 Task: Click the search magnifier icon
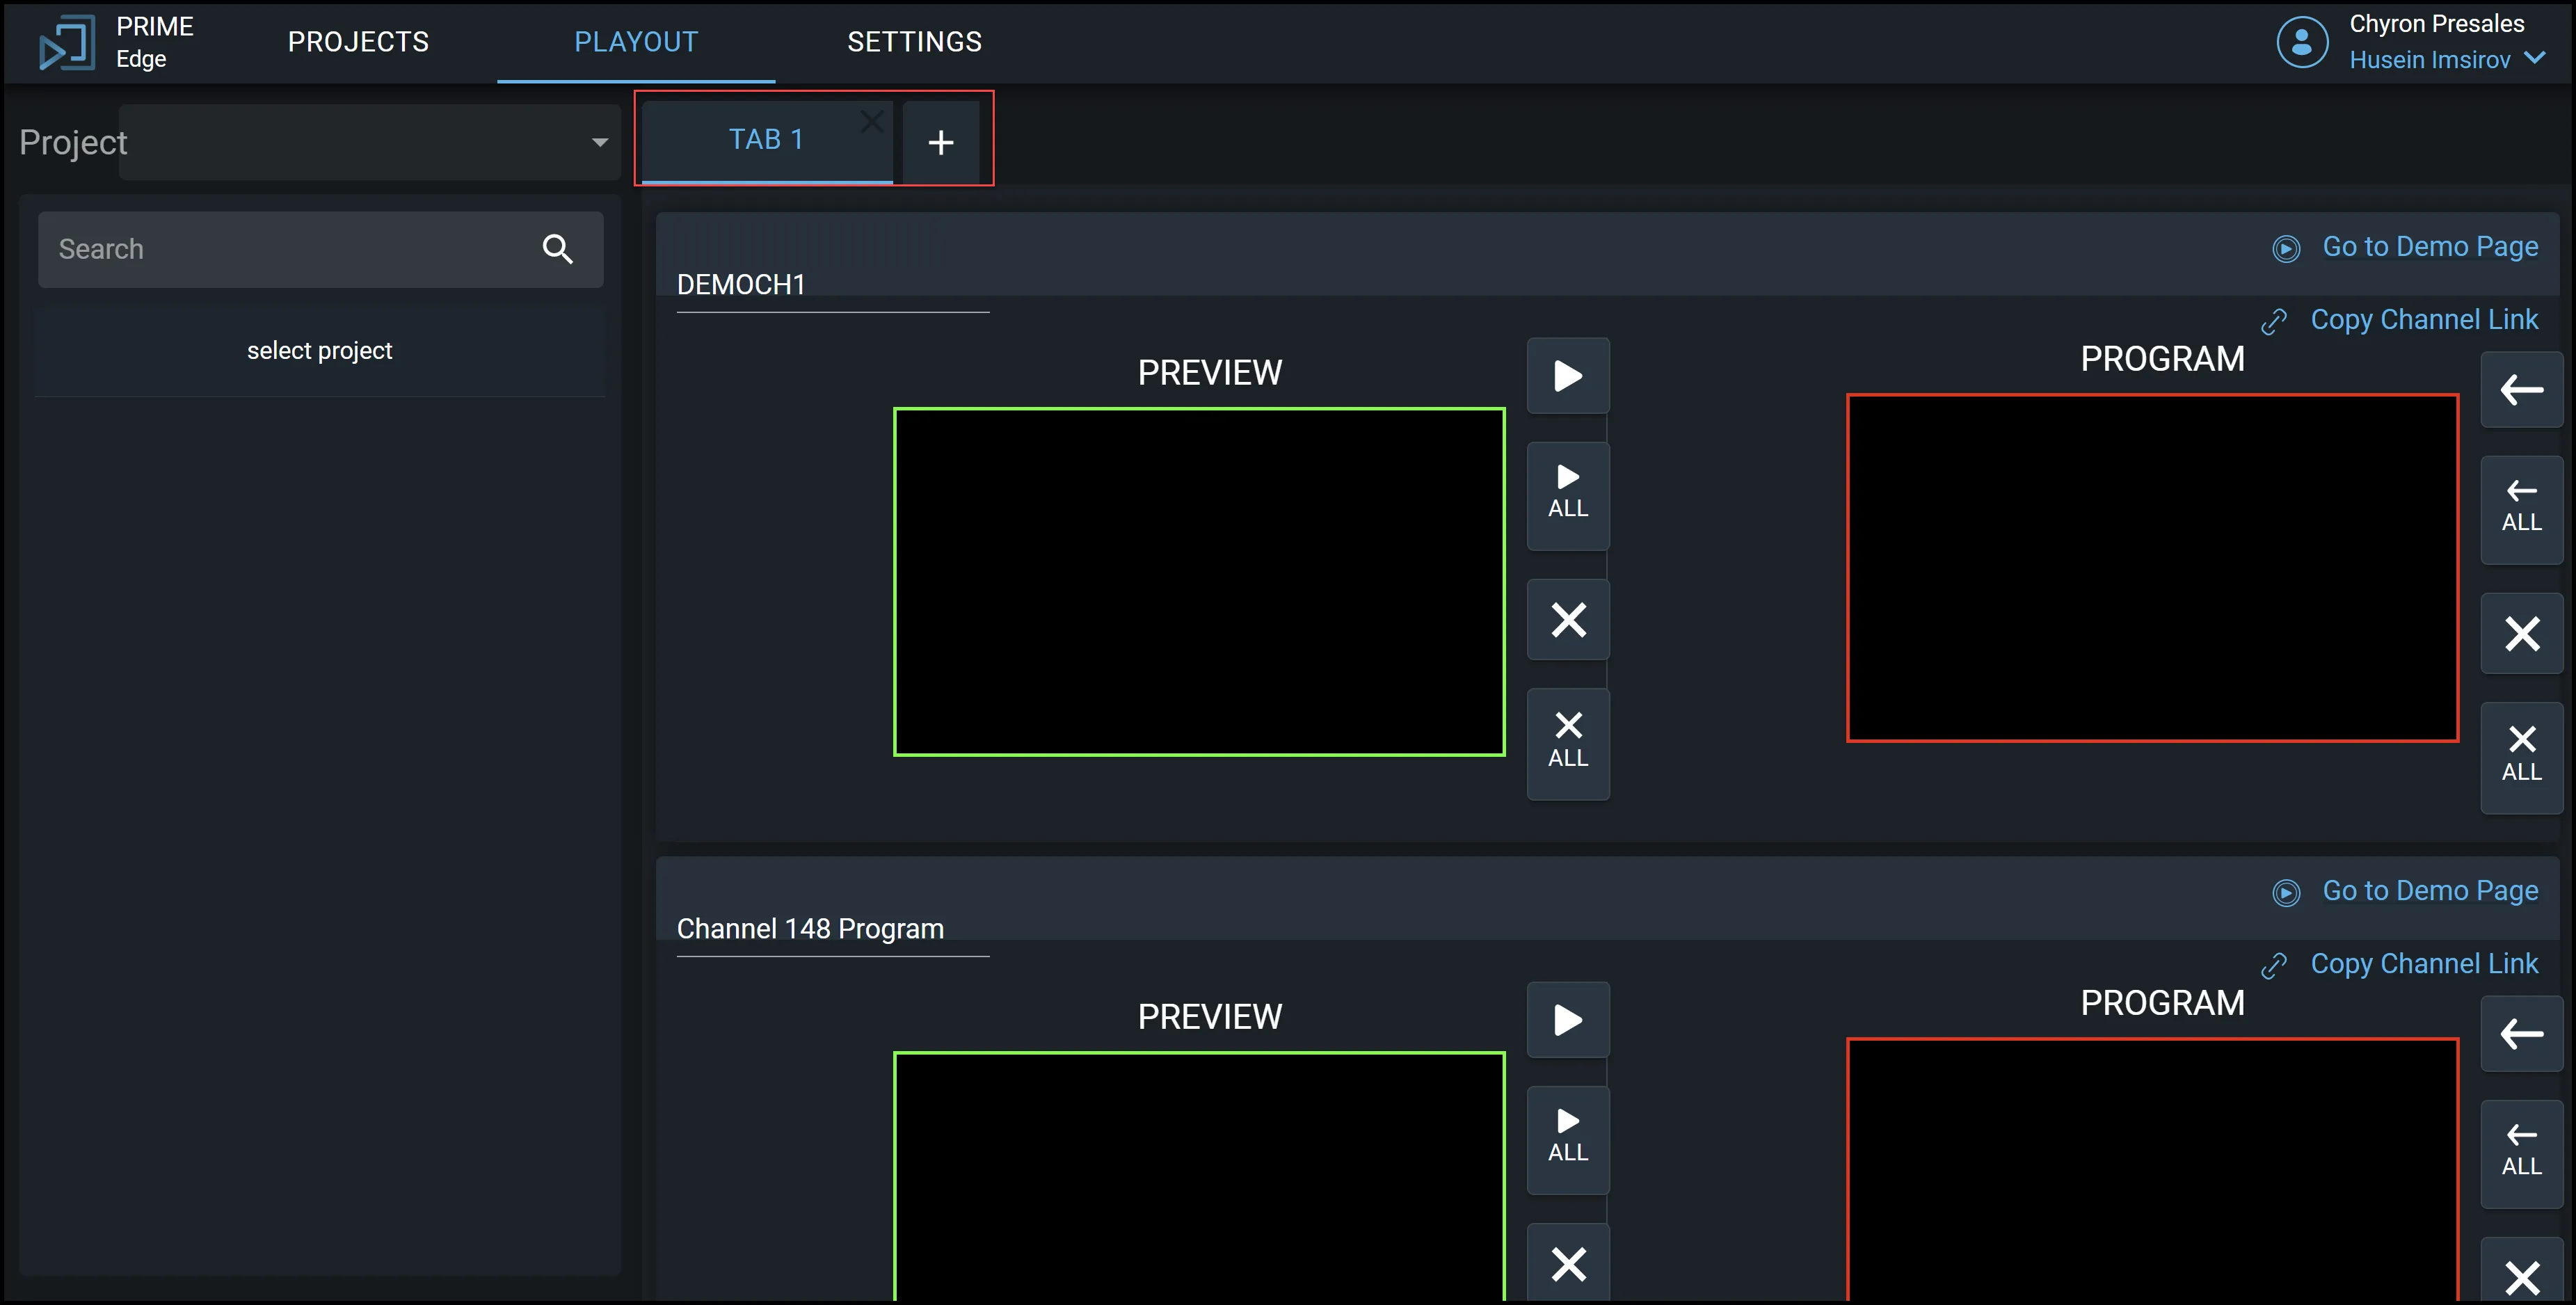click(x=557, y=249)
